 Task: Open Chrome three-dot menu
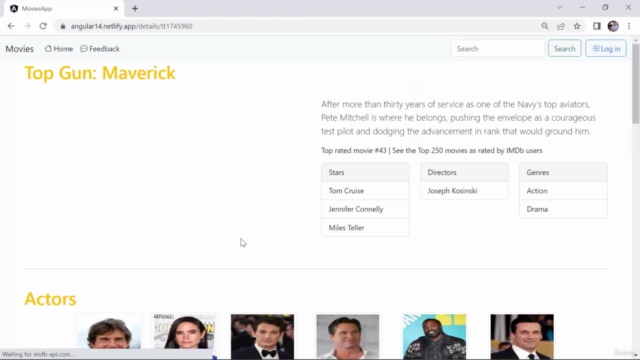pos(629,26)
